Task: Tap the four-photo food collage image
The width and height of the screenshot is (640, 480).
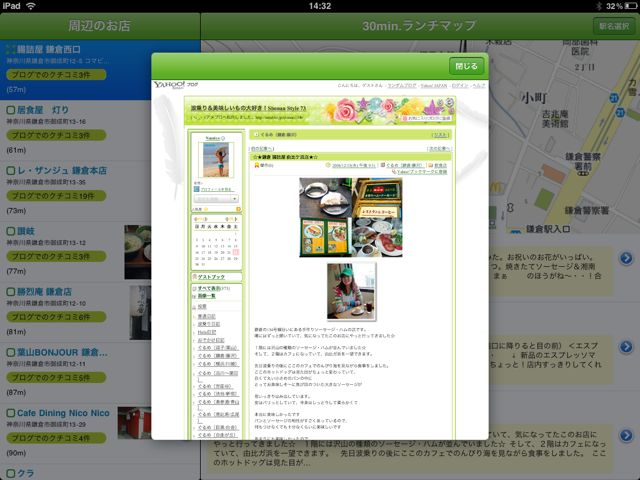Action: [x=351, y=217]
